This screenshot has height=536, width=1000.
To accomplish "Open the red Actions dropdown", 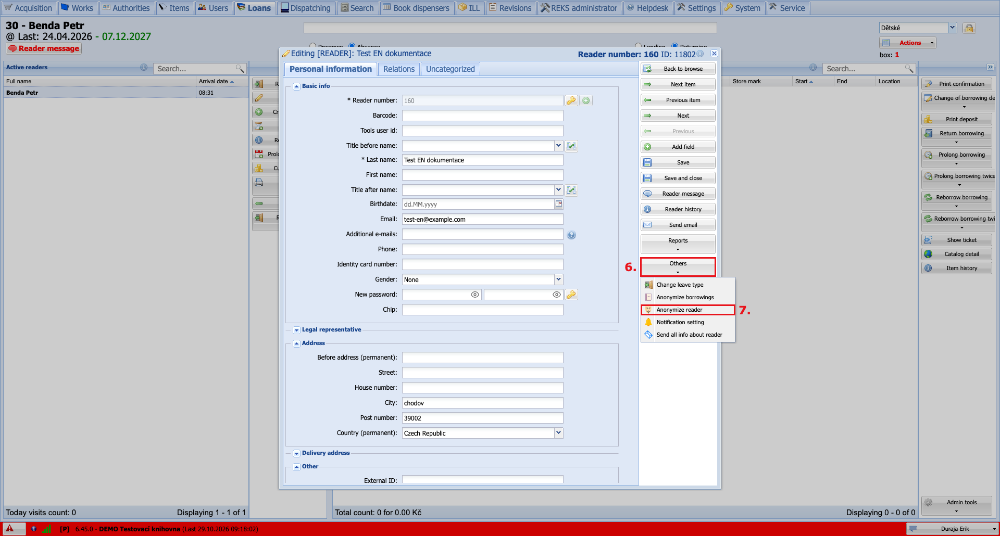I will (908, 43).
